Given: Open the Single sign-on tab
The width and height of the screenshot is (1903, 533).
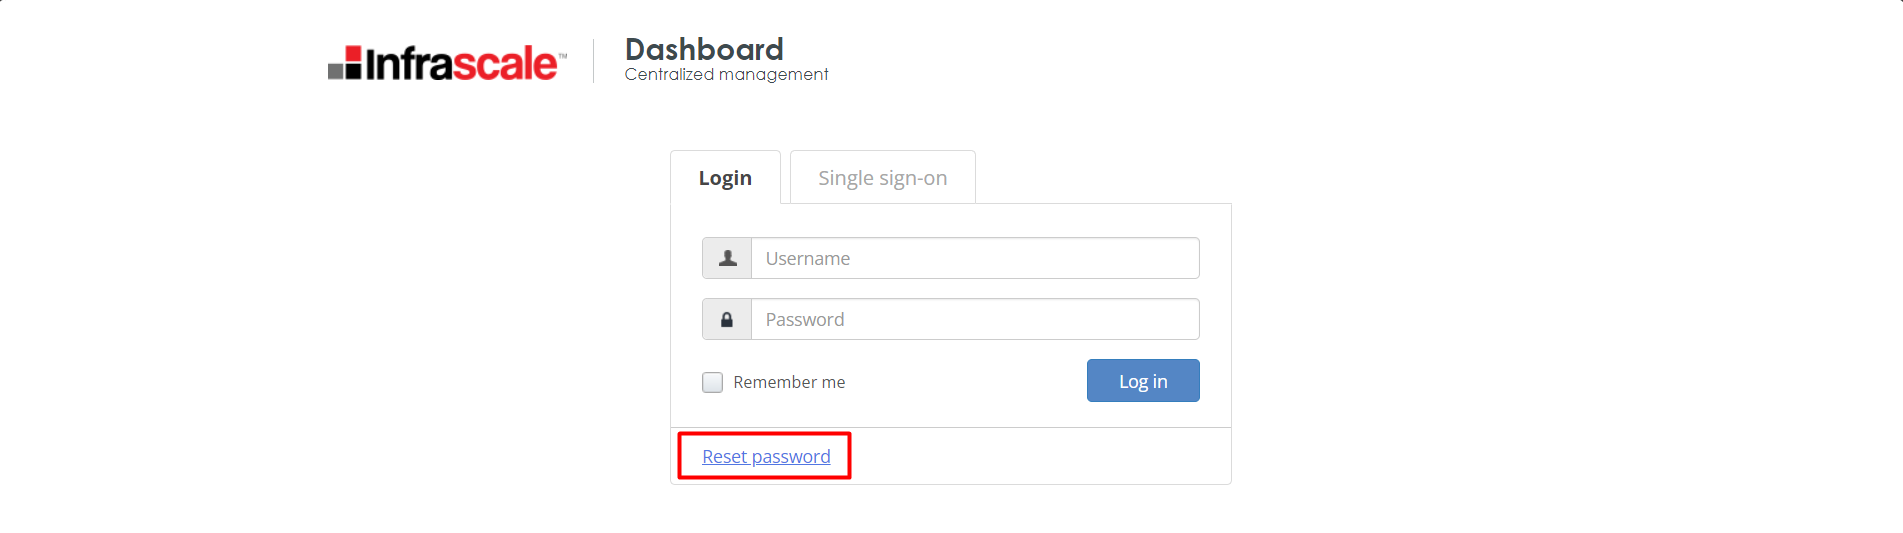Looking at the screenshot, I should 882,178.
